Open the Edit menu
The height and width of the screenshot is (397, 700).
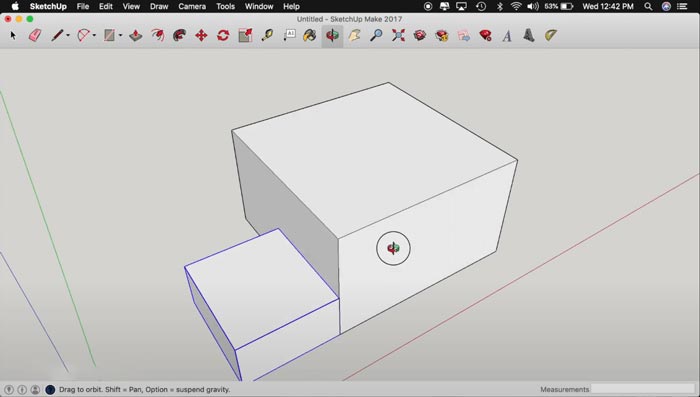click(x=106, y=6)
